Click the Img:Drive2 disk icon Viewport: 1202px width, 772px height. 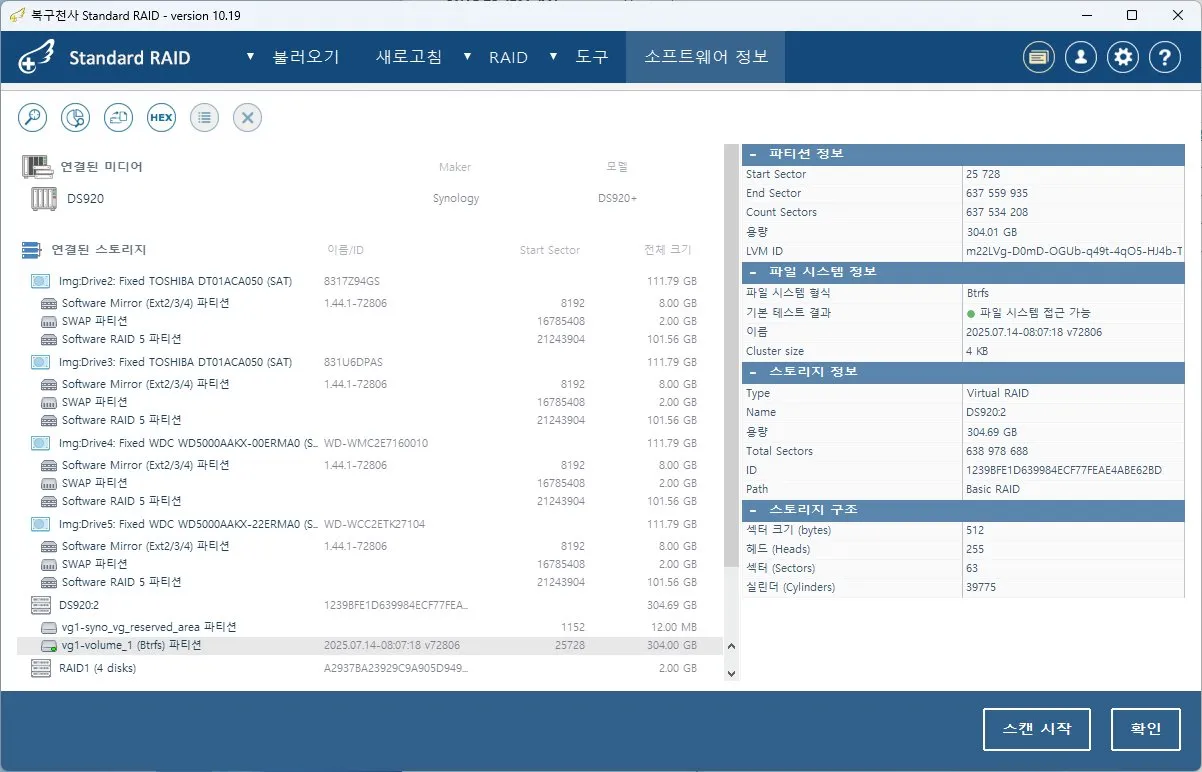[x=40, y=282]
